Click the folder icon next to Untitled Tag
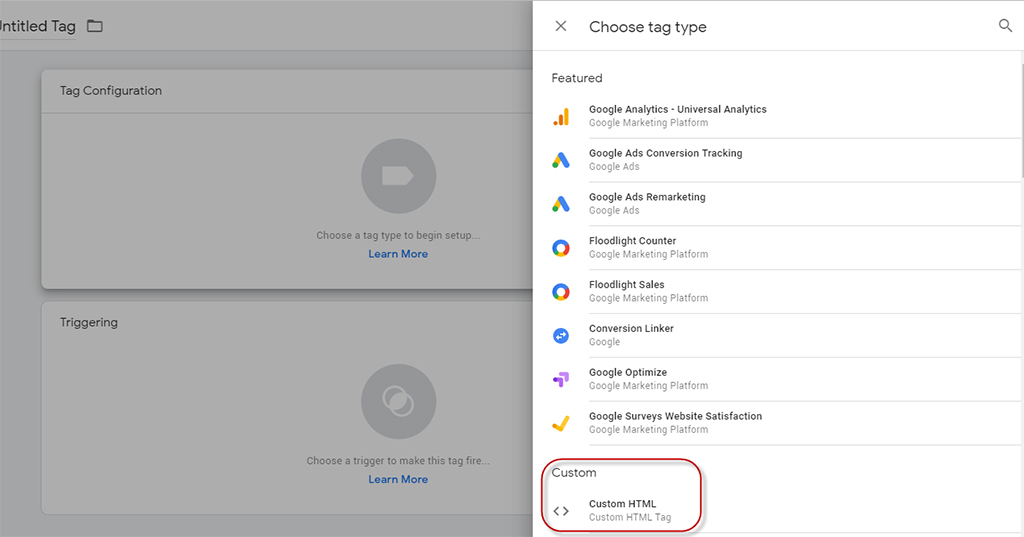 pos(95,26)
